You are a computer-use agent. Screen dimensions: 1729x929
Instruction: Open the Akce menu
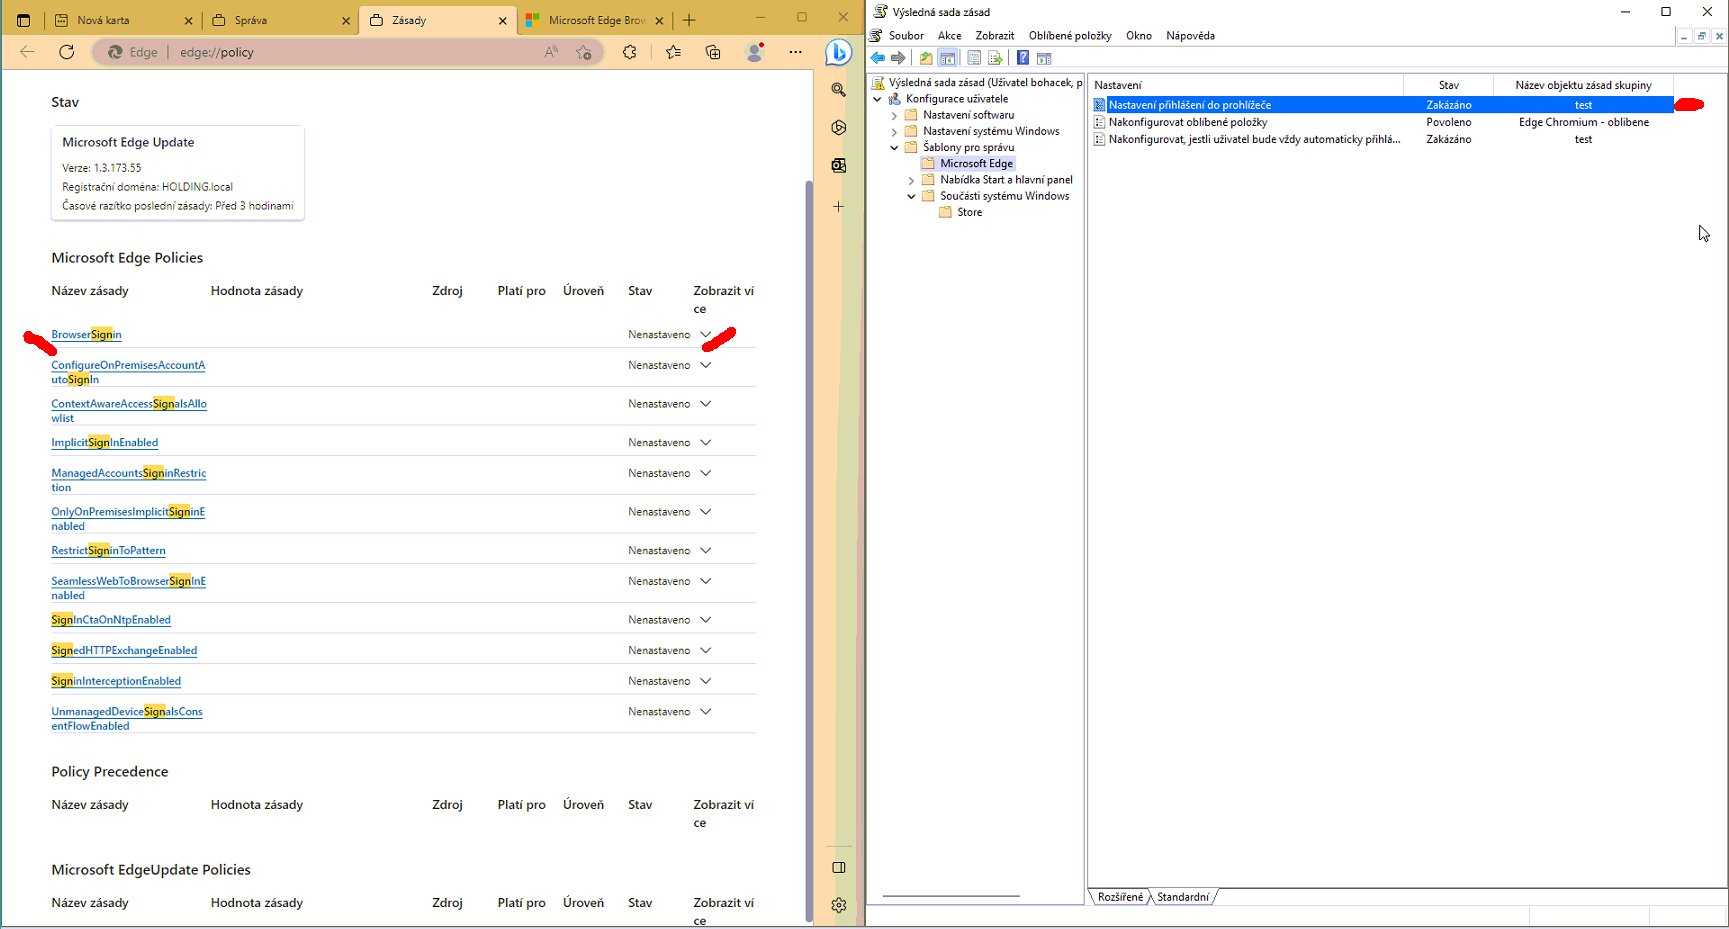(x=949, y=36)
